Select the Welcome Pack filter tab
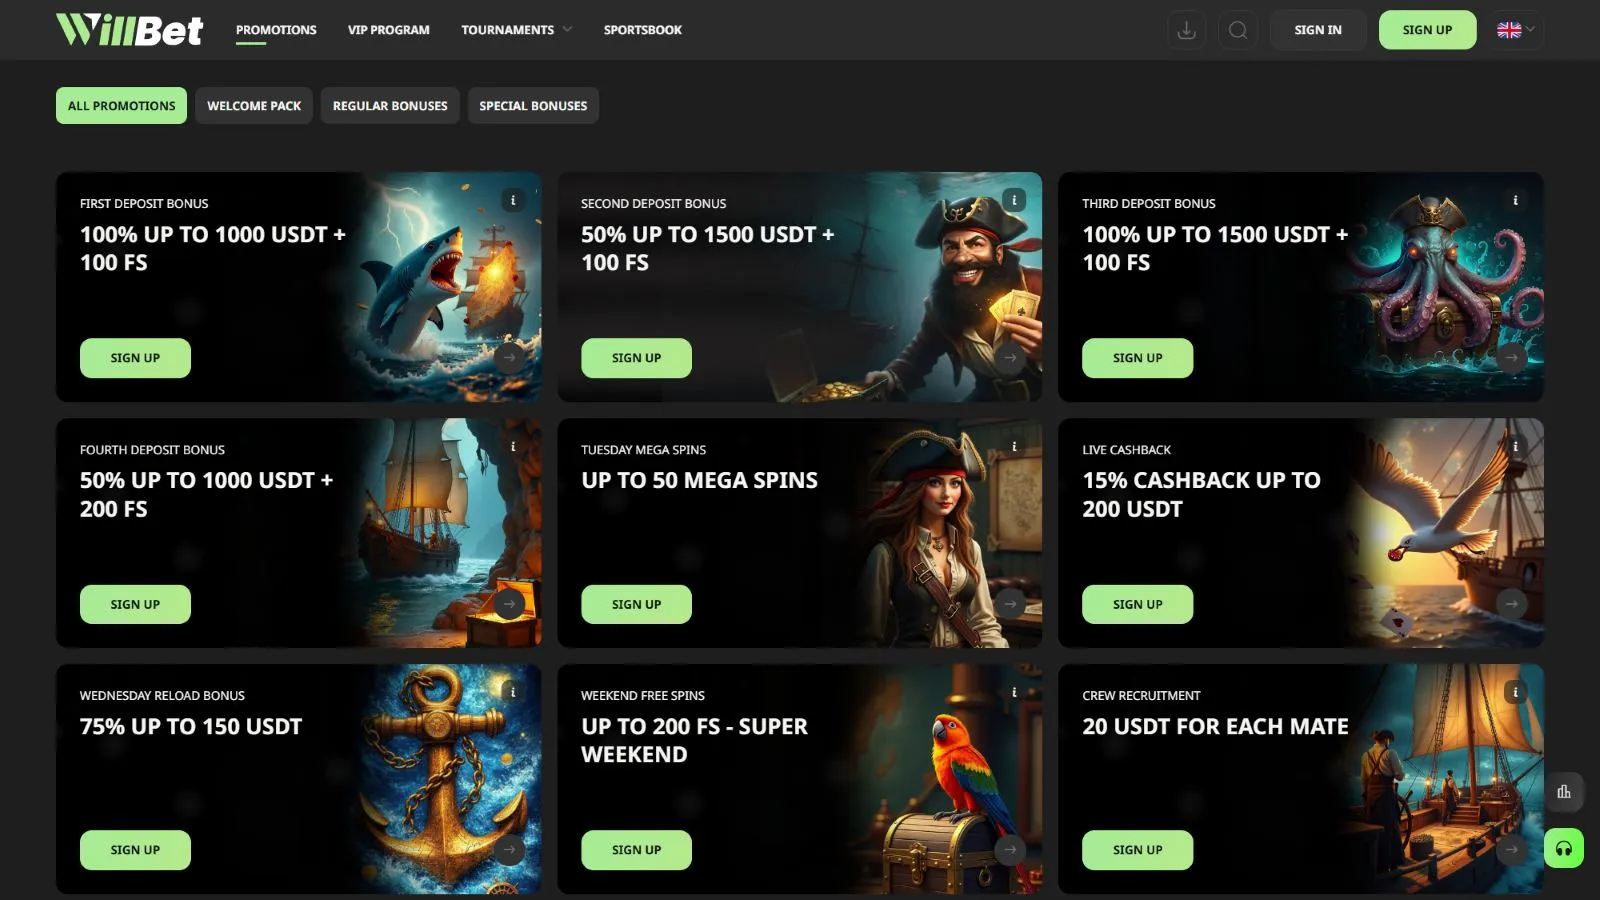The width and height of the screenshot is (1600, 900). 254,106
